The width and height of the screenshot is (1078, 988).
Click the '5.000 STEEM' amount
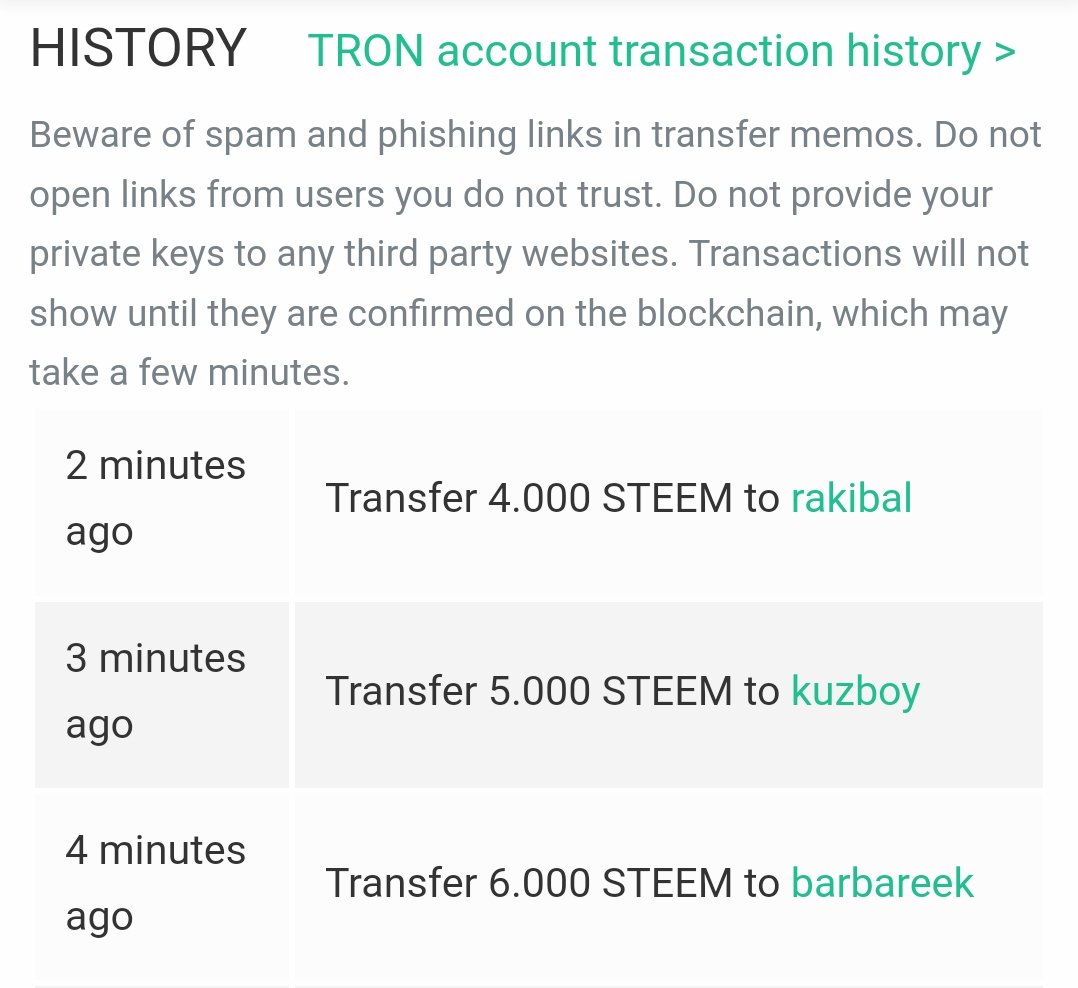pyautogui.click(x=610, y=690)
